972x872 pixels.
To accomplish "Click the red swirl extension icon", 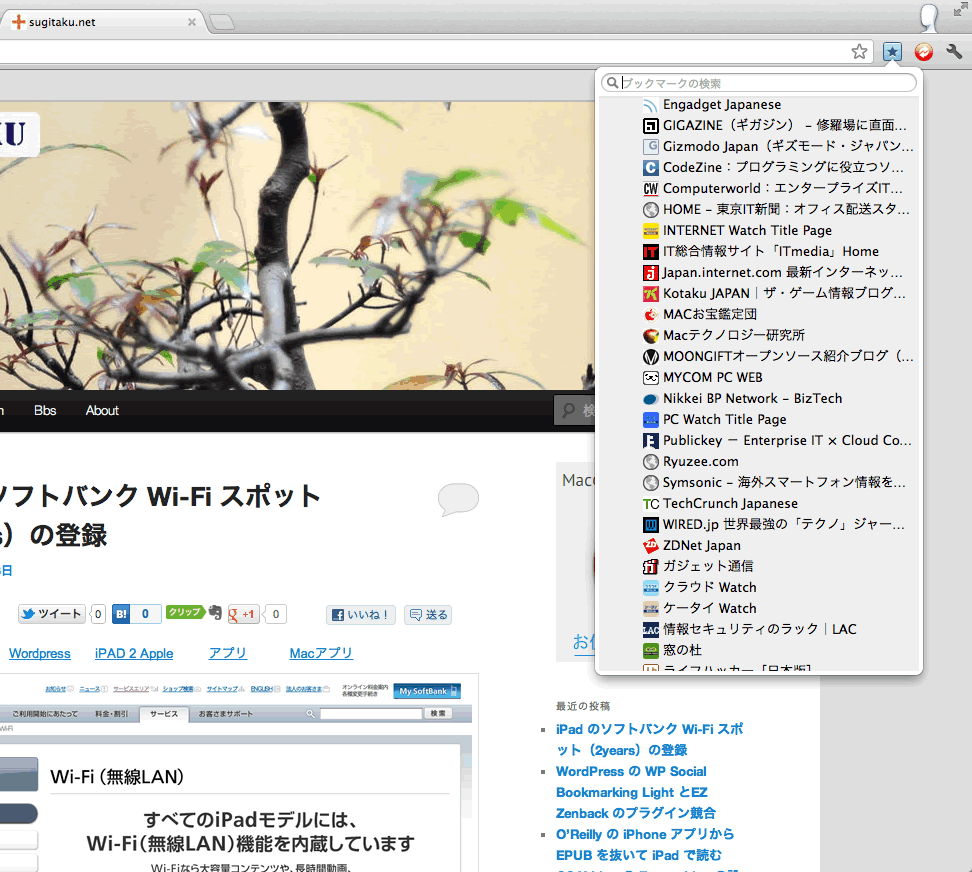I will pyautogui.click(x=924, y=51).
